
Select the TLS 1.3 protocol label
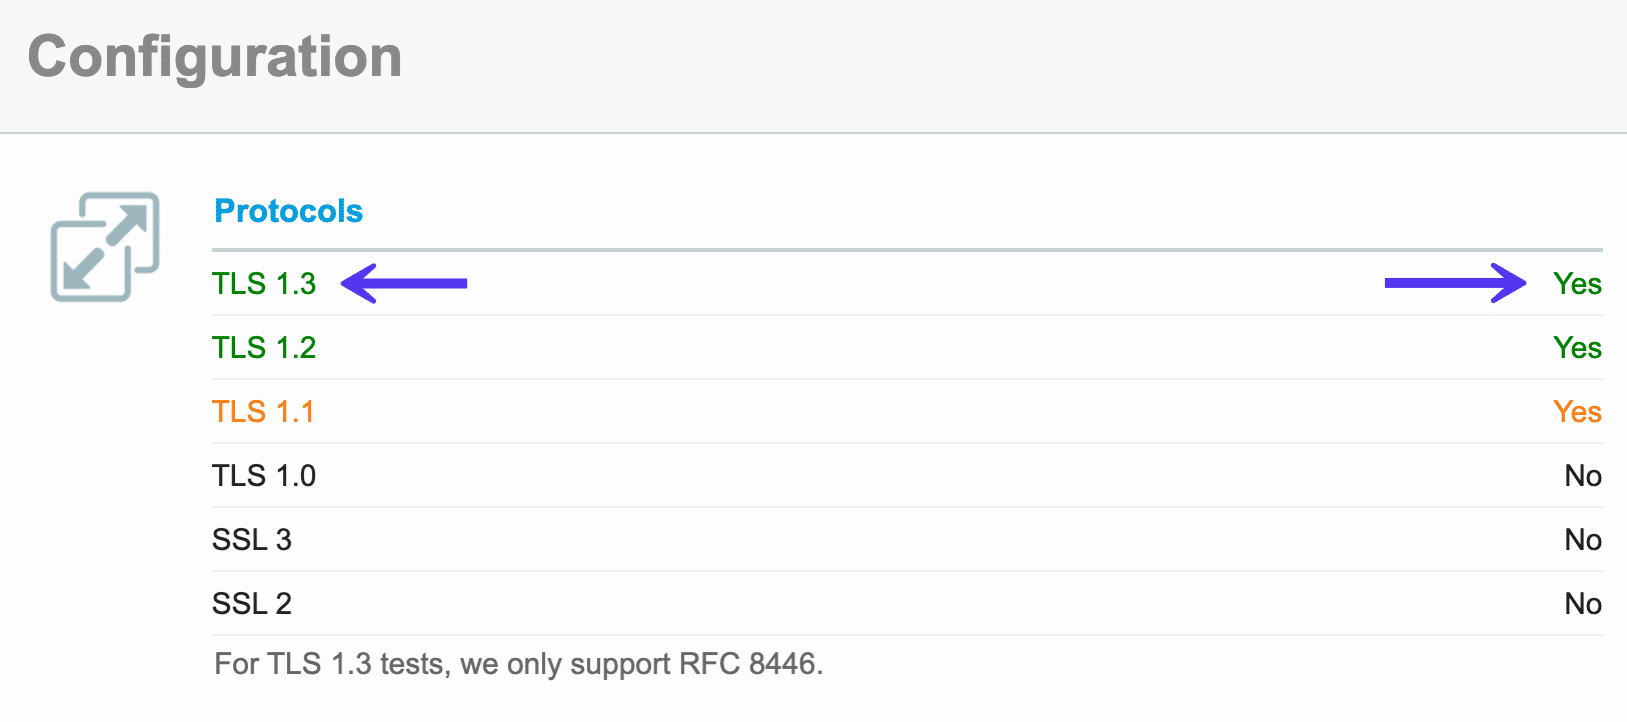click(264, 284)
